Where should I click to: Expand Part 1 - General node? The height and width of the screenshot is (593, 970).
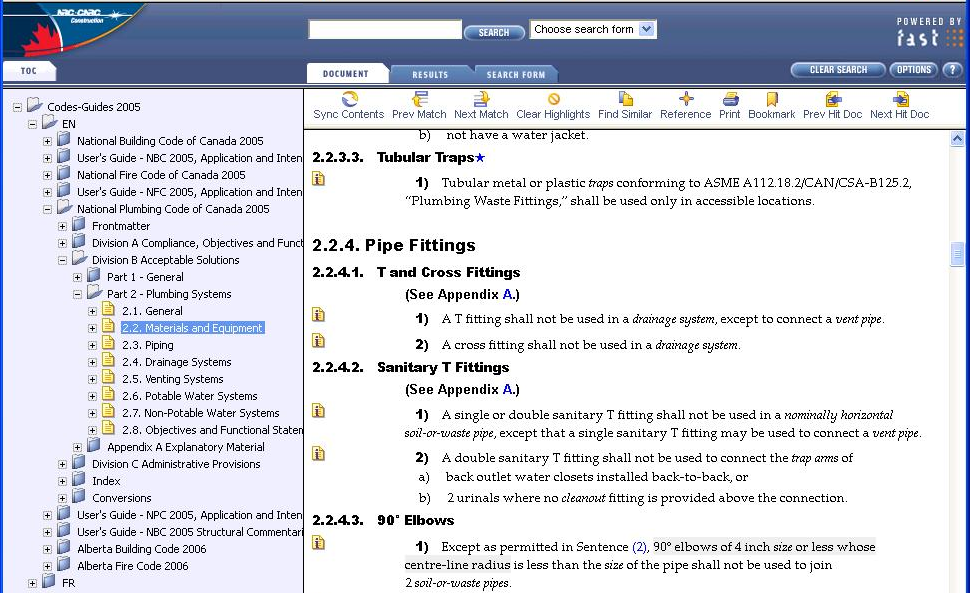pyautogui.click(x=77, y=278)
